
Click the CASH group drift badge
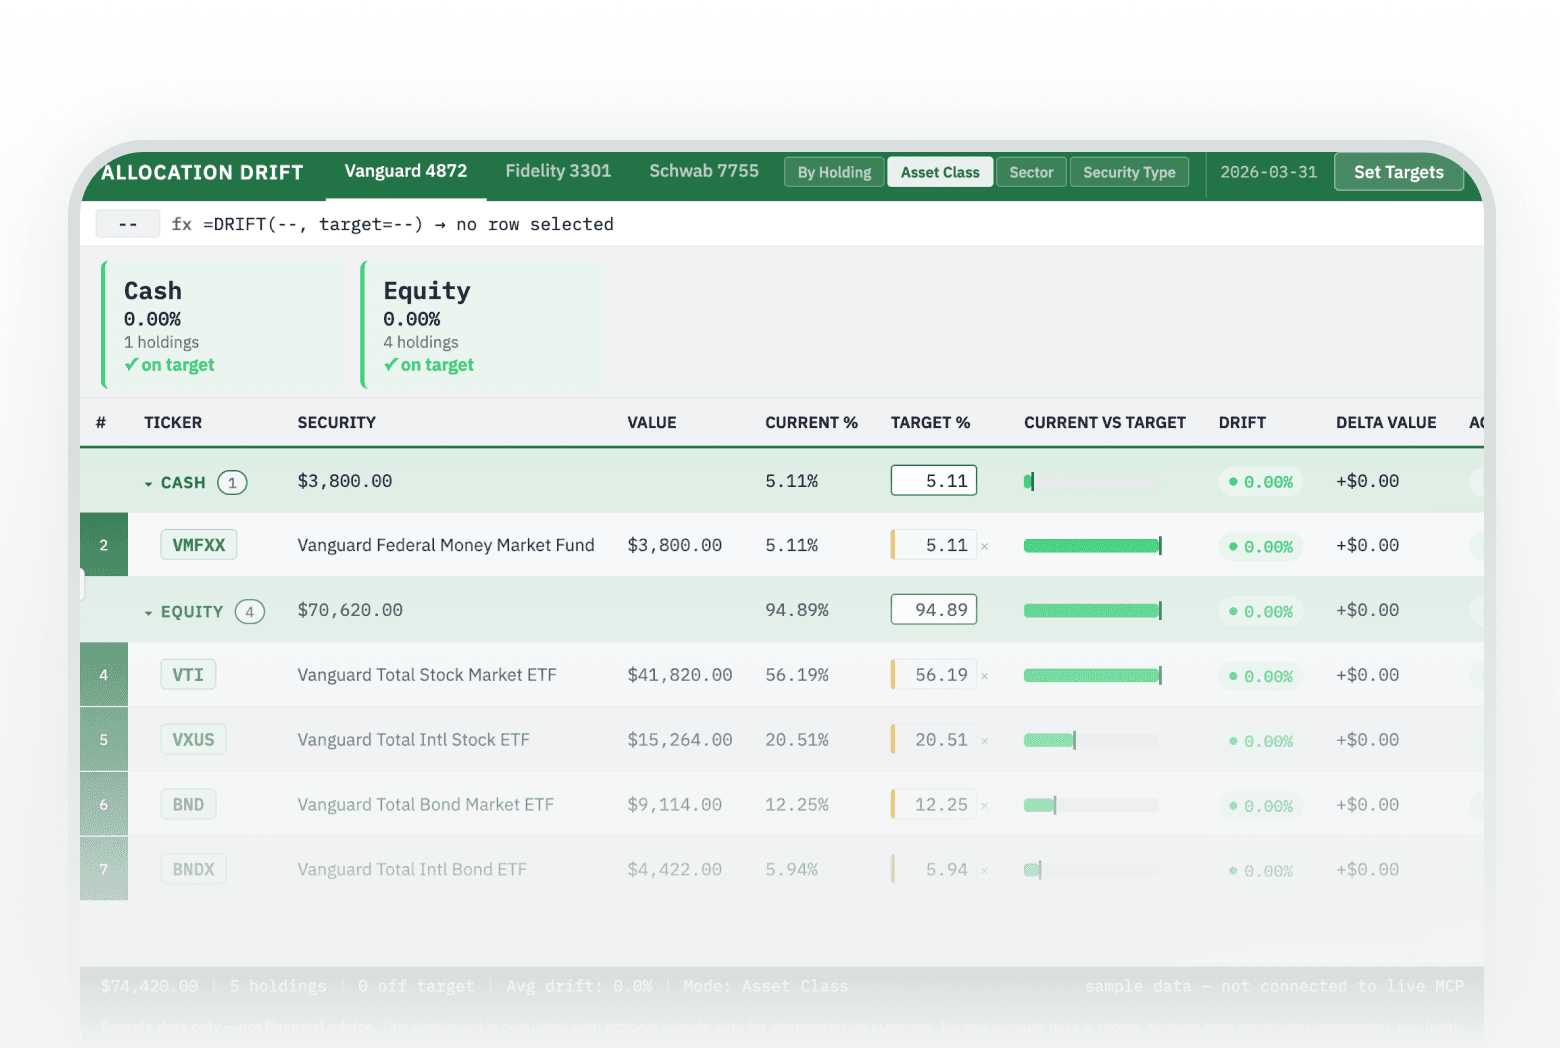(x=1261, y=481)
